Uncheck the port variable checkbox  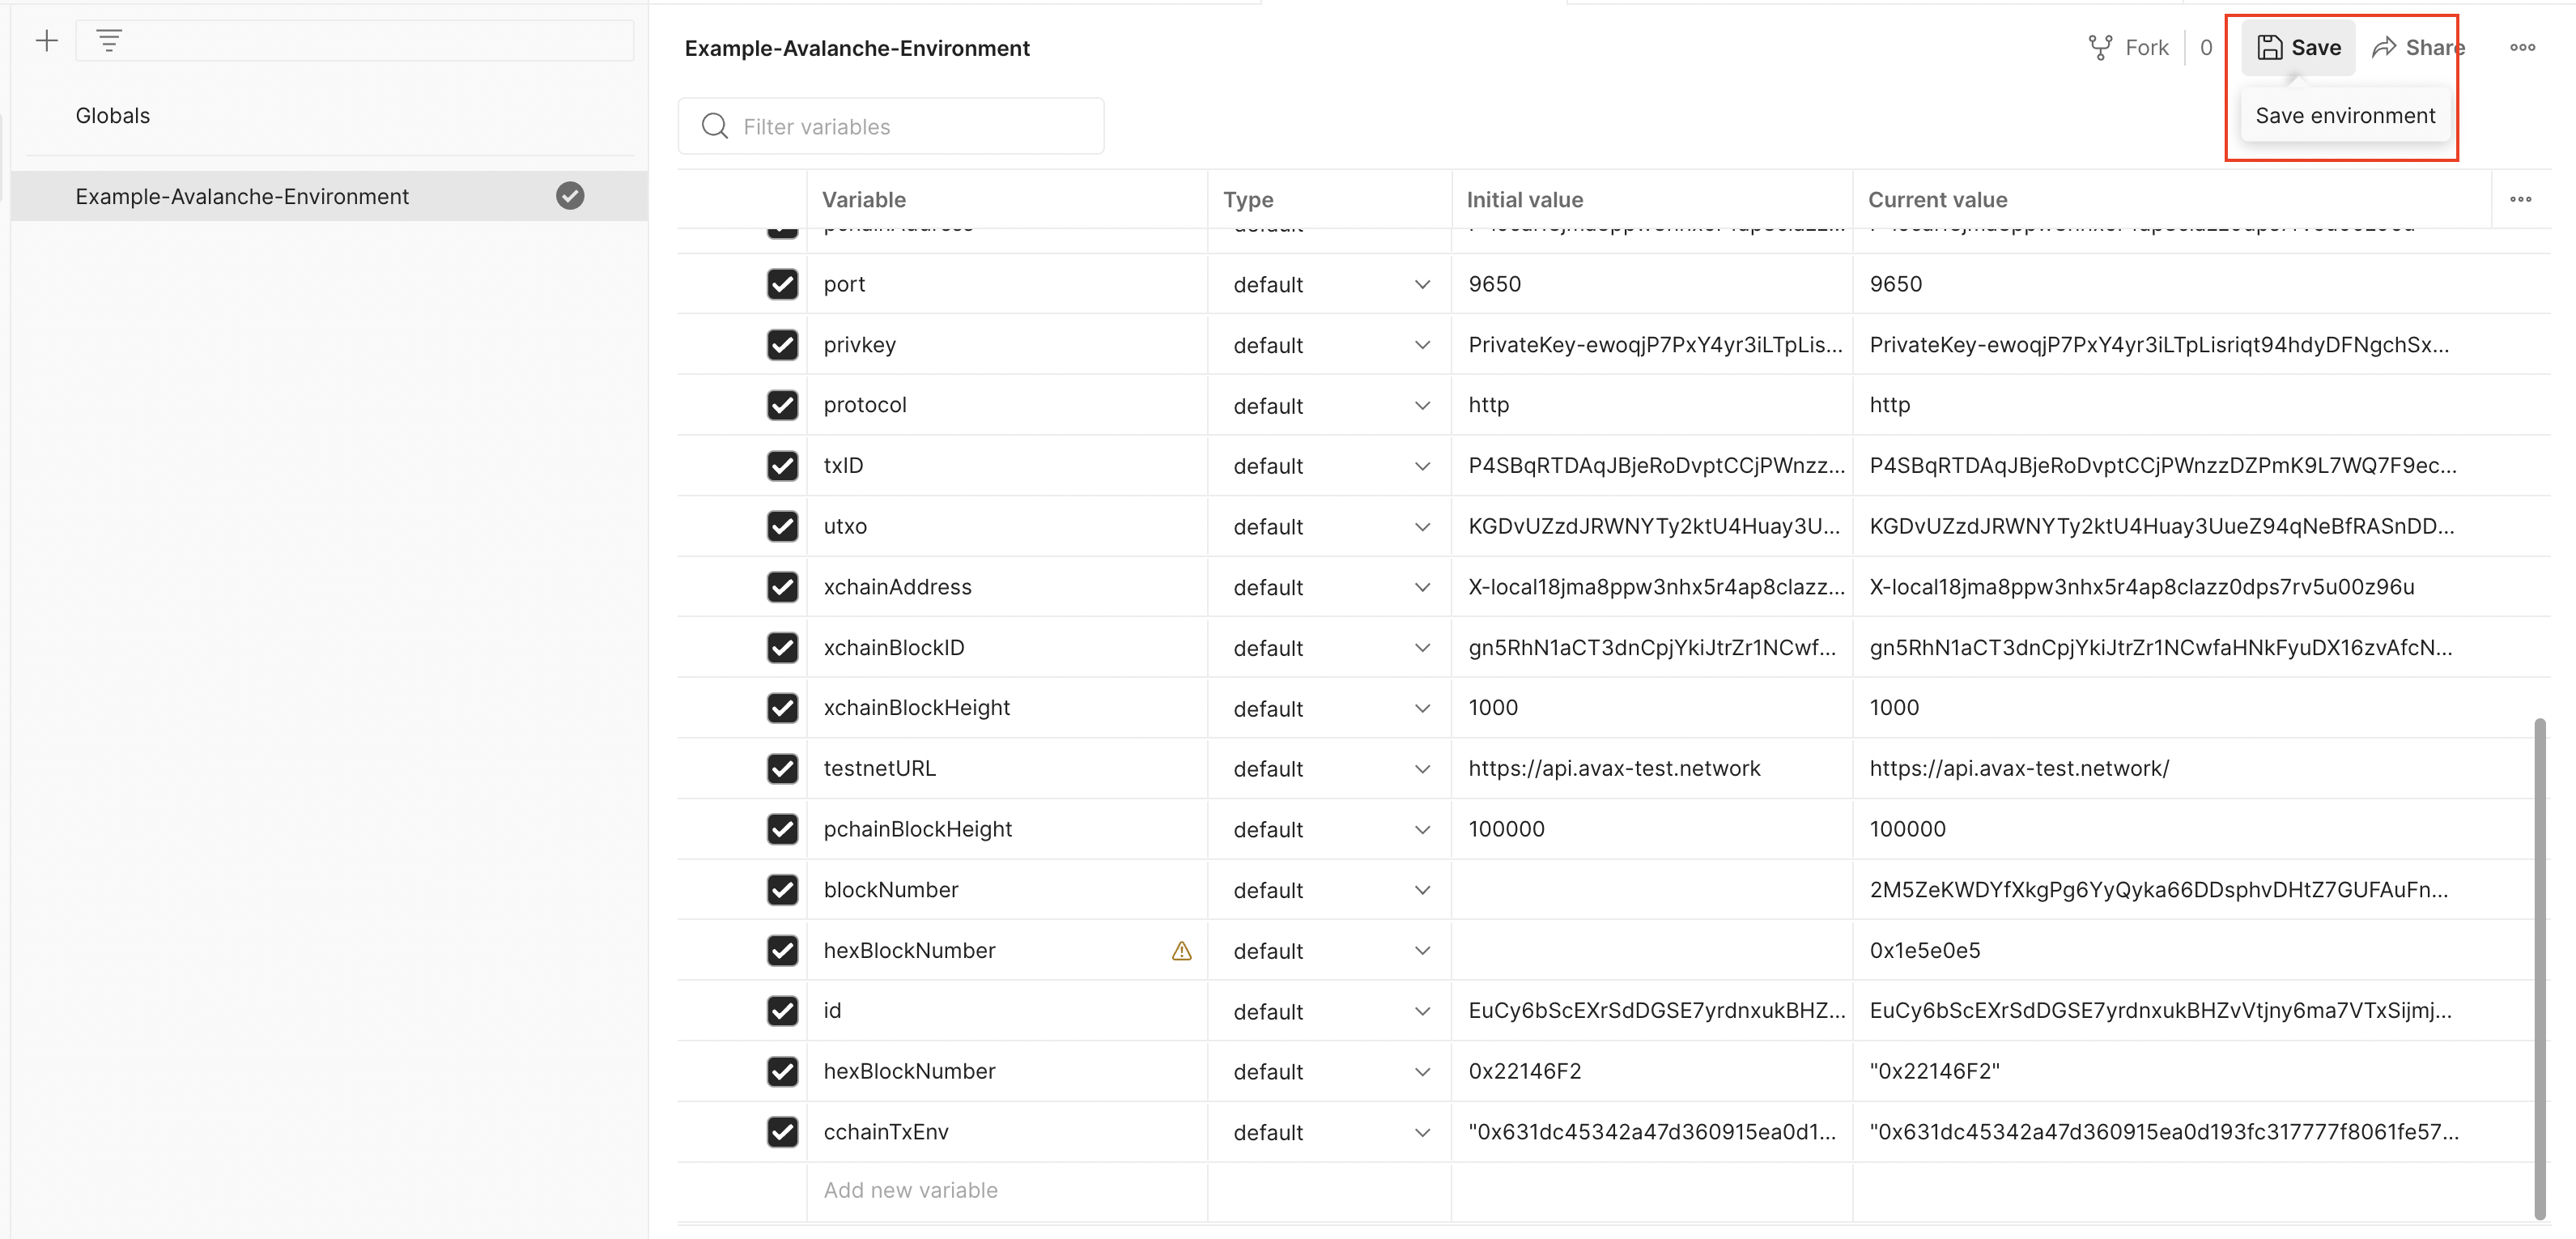(x=782, y=284)
